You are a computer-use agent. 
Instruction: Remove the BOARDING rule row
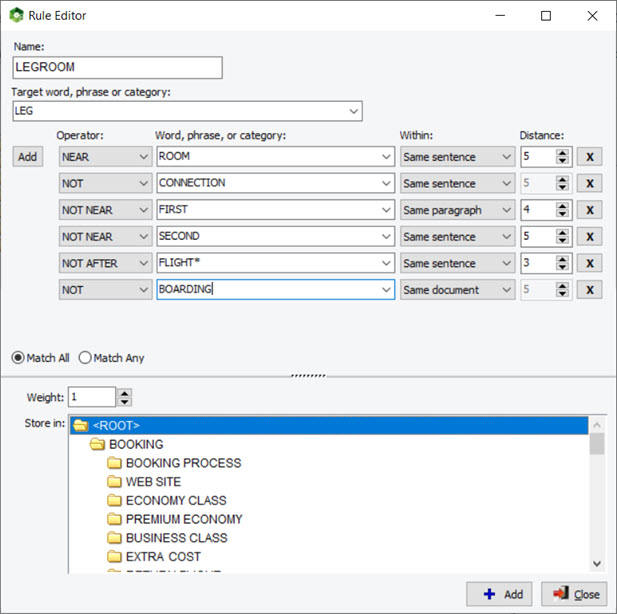point(589,290)
